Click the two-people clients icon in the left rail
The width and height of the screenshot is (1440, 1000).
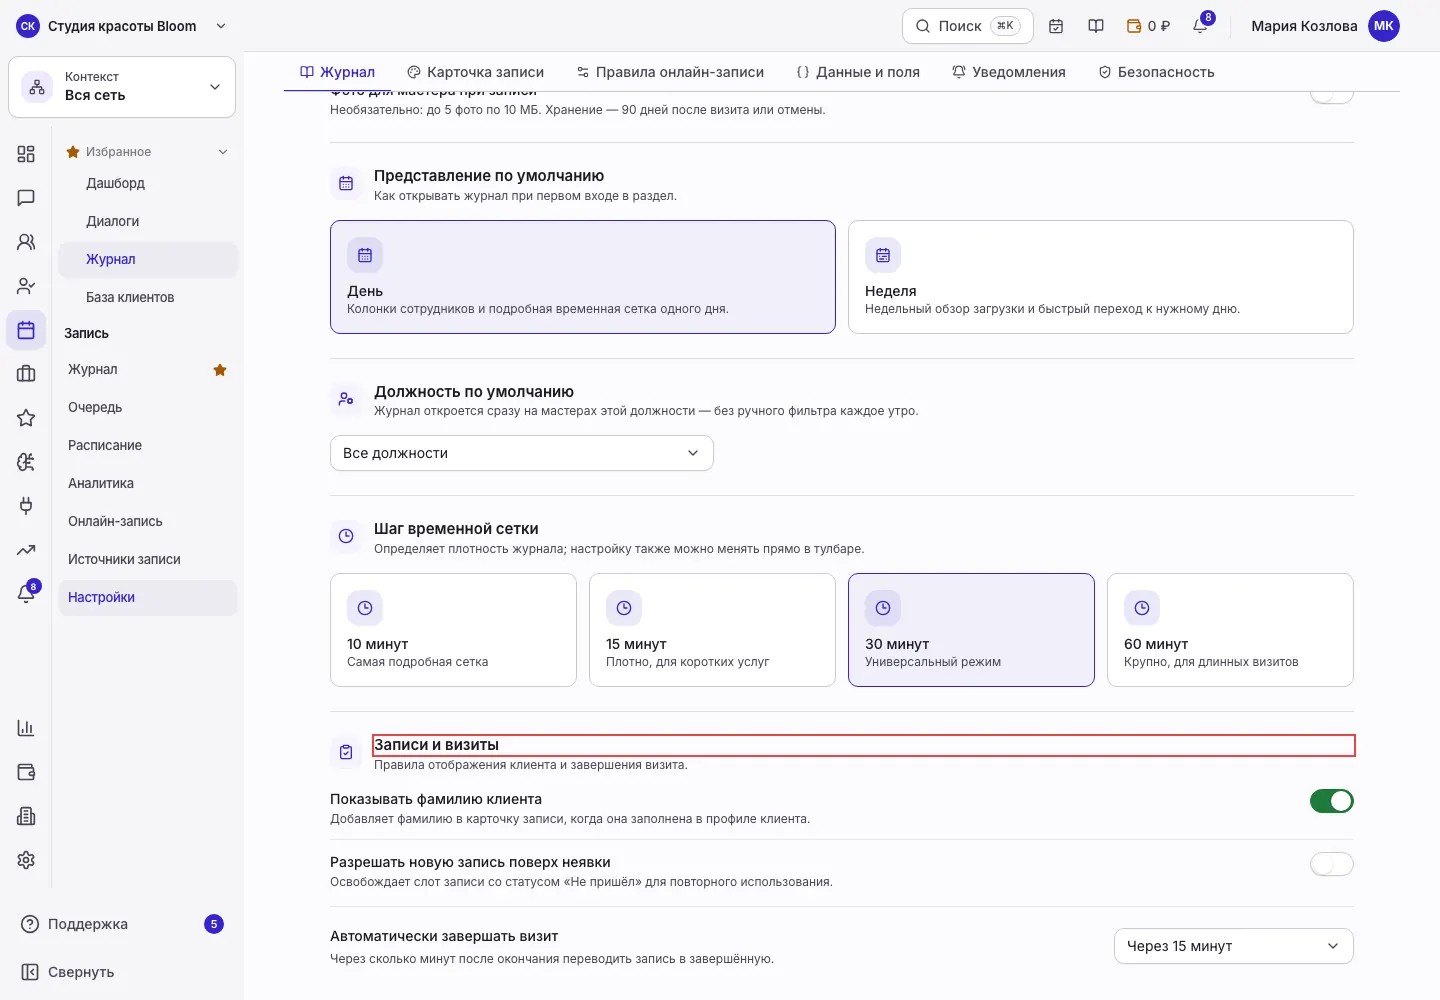pyautogui.click(x=26, y=242)
